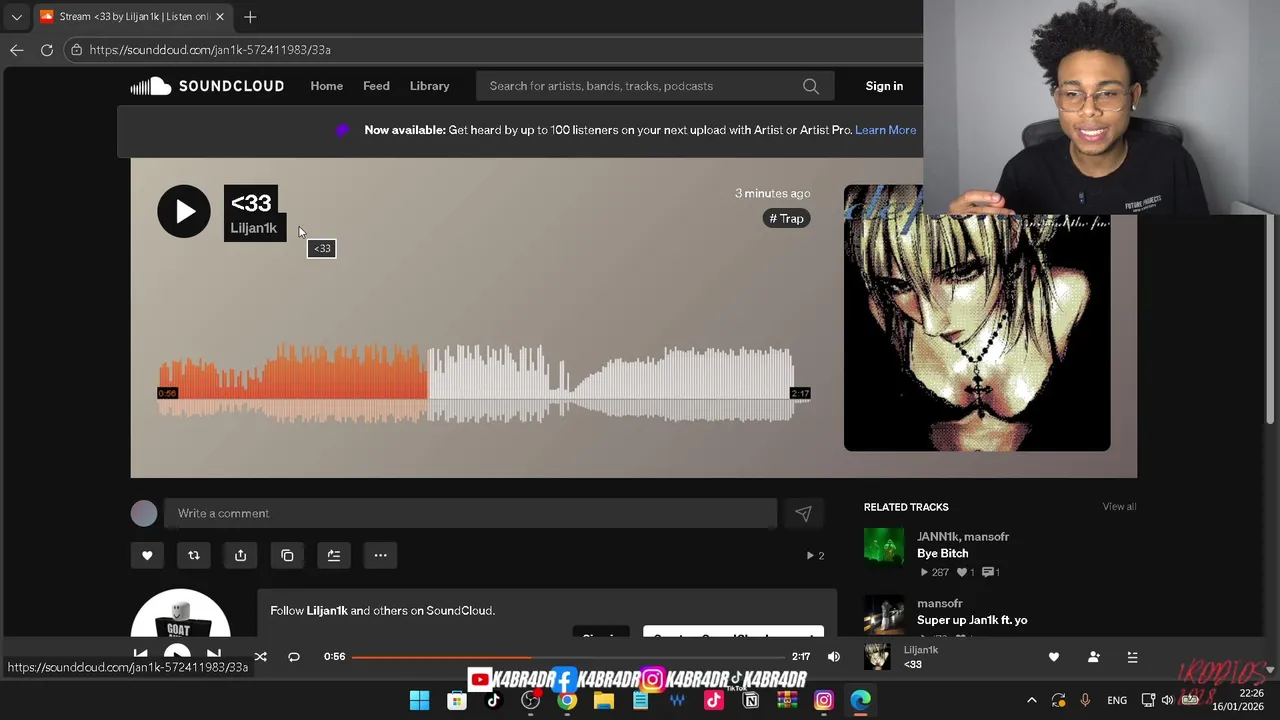Open the Bye Bitch track thumbnail
The height and width of the screenshot is (720, 1280).
tap(884, 548)
